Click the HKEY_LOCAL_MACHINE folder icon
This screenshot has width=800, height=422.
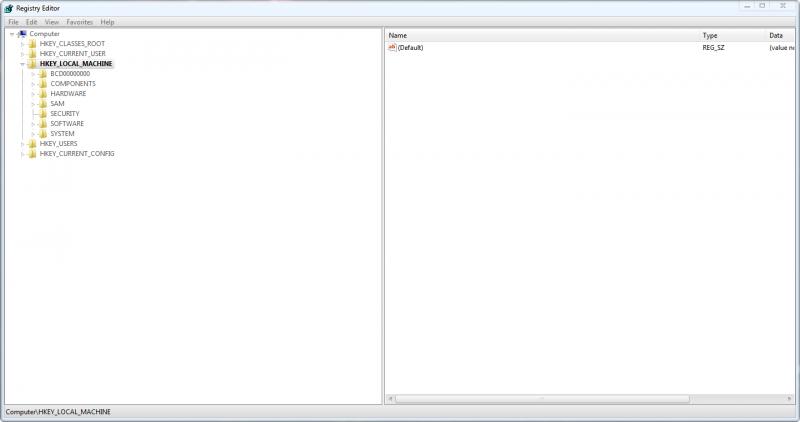[x=32, y=64]
